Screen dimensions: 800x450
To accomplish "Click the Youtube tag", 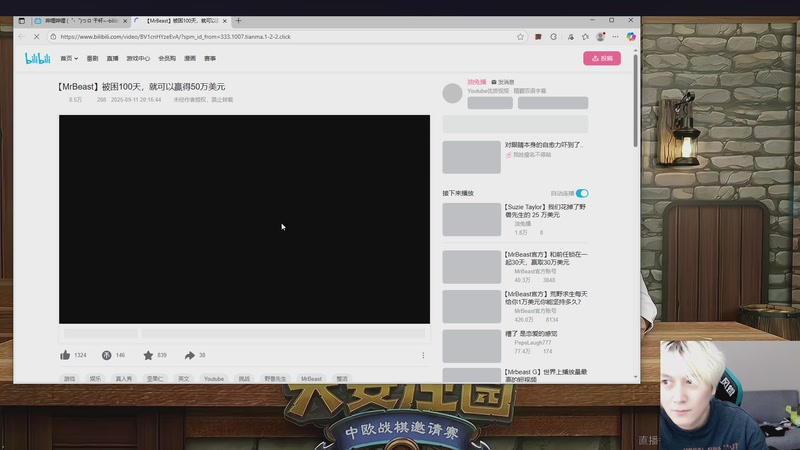I will tap(214, 379).
